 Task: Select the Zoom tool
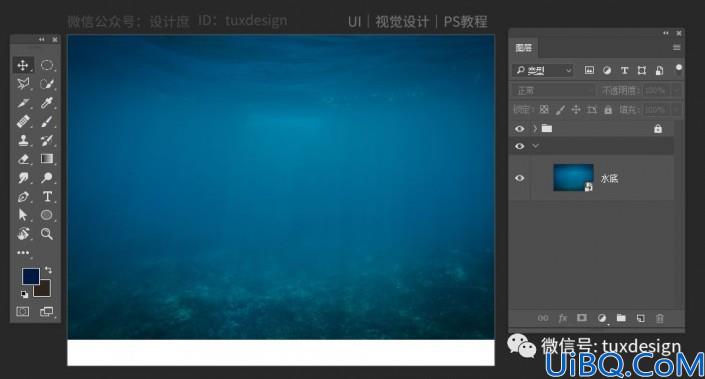coord(47,233)
